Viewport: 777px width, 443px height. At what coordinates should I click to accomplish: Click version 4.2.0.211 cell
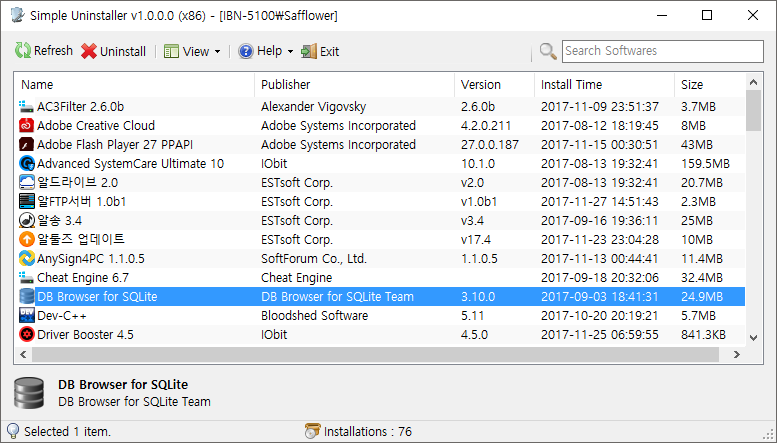coord(486,125)
